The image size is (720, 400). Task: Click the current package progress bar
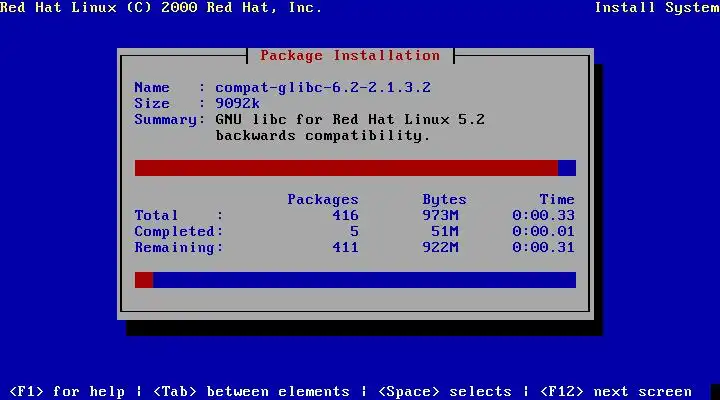(355, 168)
